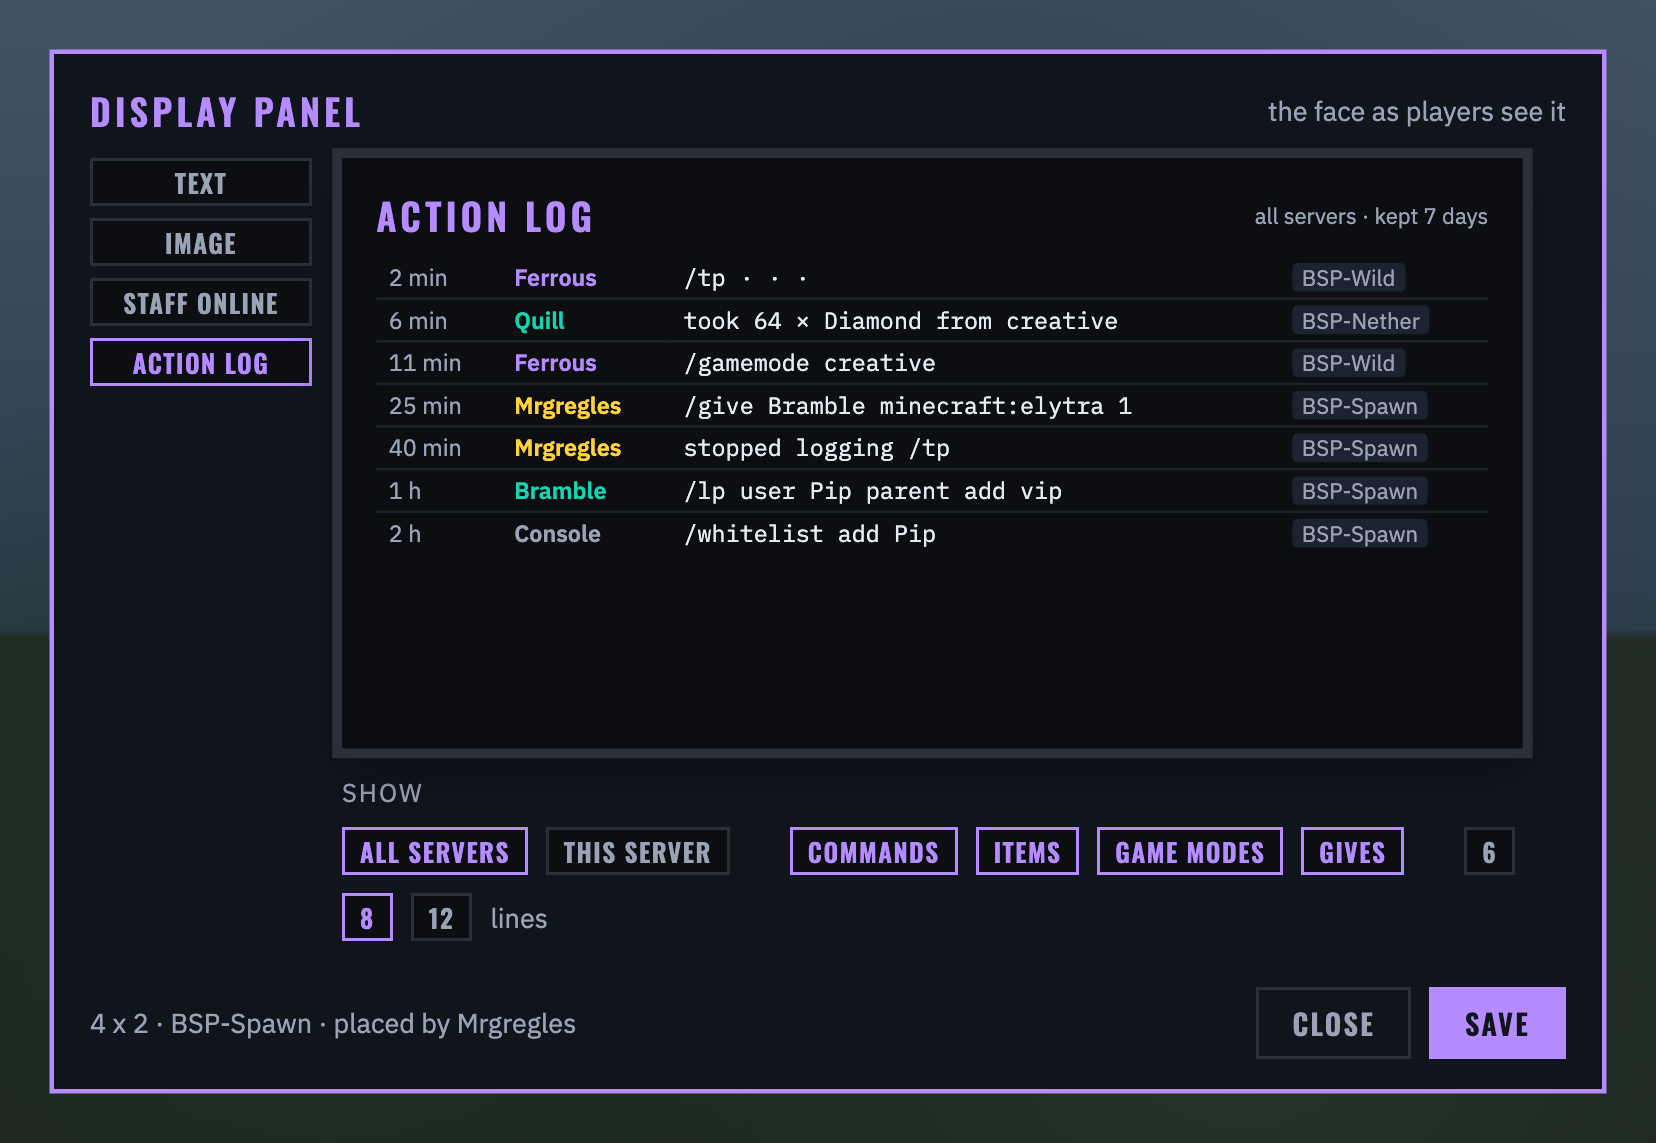Choose the This Server scope
Image resolution: width=1656 pixels, height=1143 pixels.
tap(637, 851)
